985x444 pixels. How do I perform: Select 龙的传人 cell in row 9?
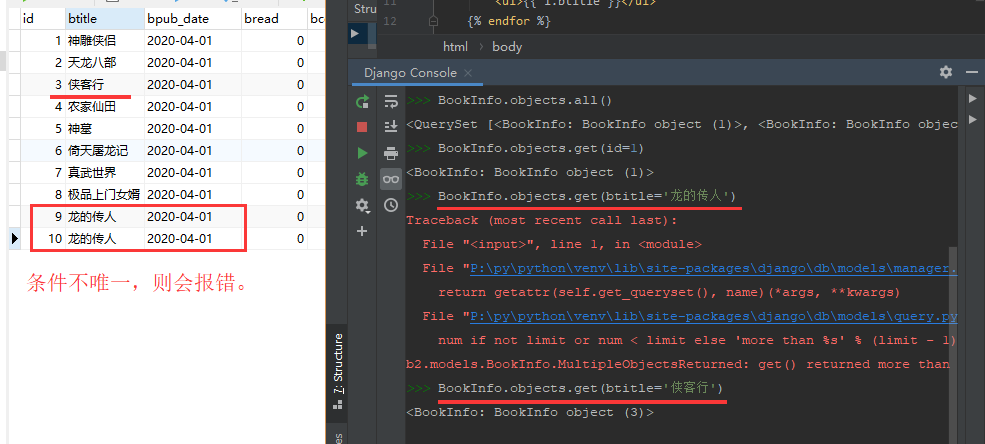[105, 217]
